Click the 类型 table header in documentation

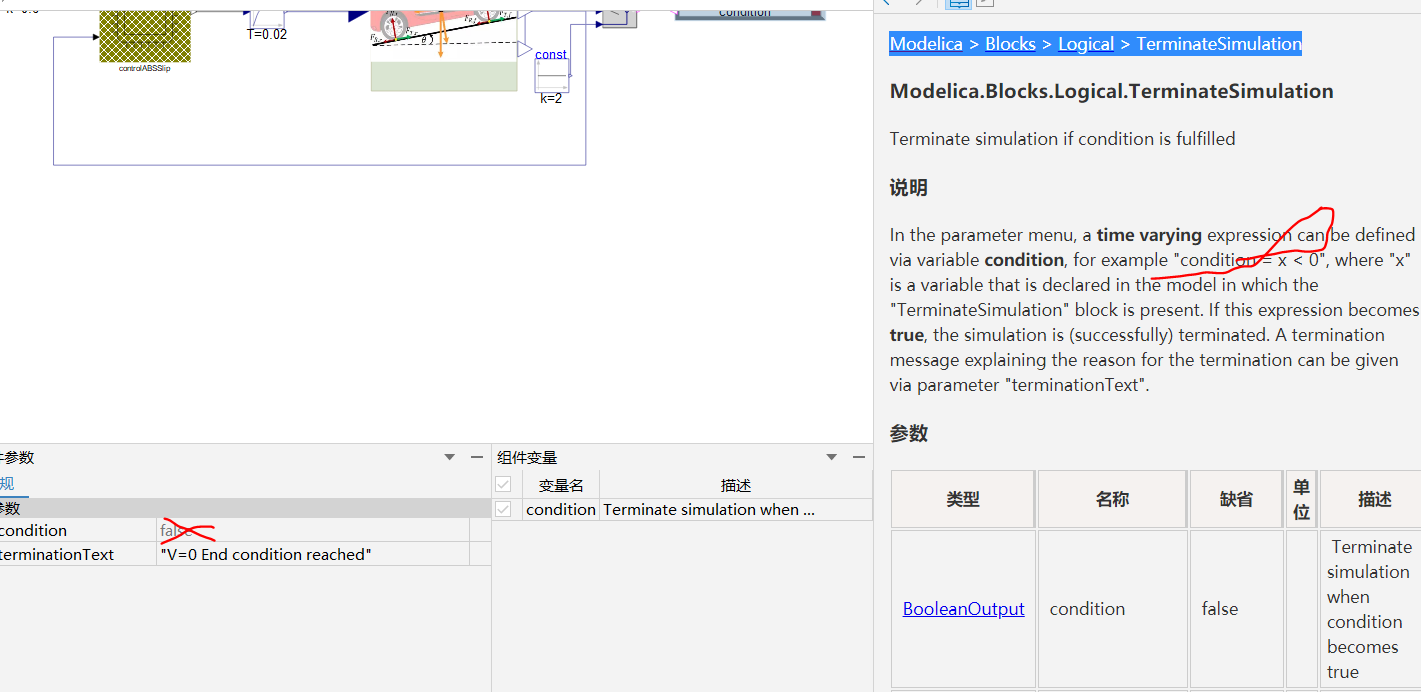tap(963, 499)
